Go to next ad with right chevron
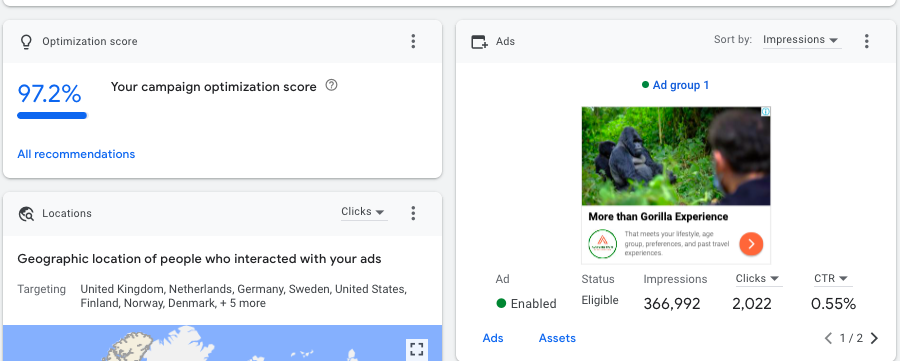This screenshot has width=900, height=361. (x=874, y=338)
